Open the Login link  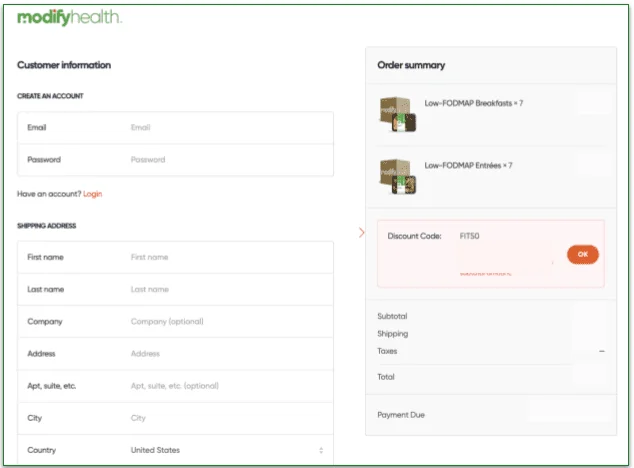point(93,194)
